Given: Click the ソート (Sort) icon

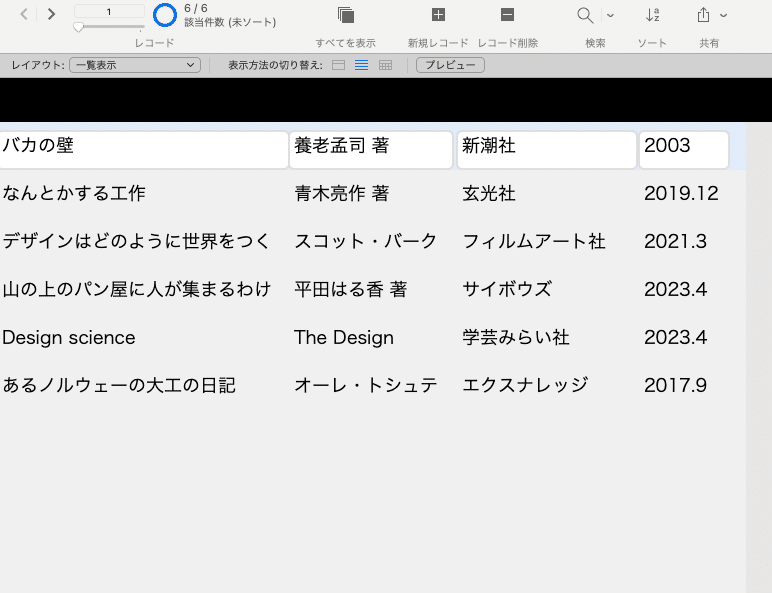Looking at the screenshot, I should [x=652, y=15].
